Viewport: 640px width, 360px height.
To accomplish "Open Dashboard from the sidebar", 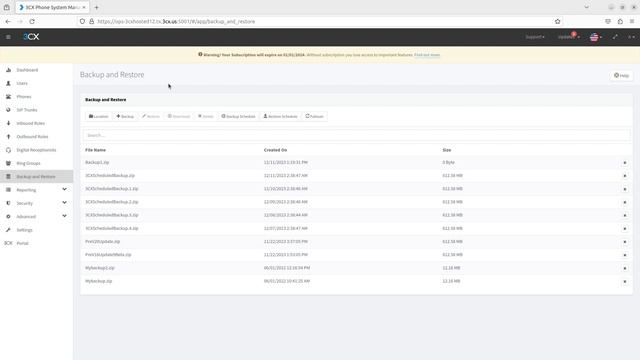I will [x=27, y=70].
